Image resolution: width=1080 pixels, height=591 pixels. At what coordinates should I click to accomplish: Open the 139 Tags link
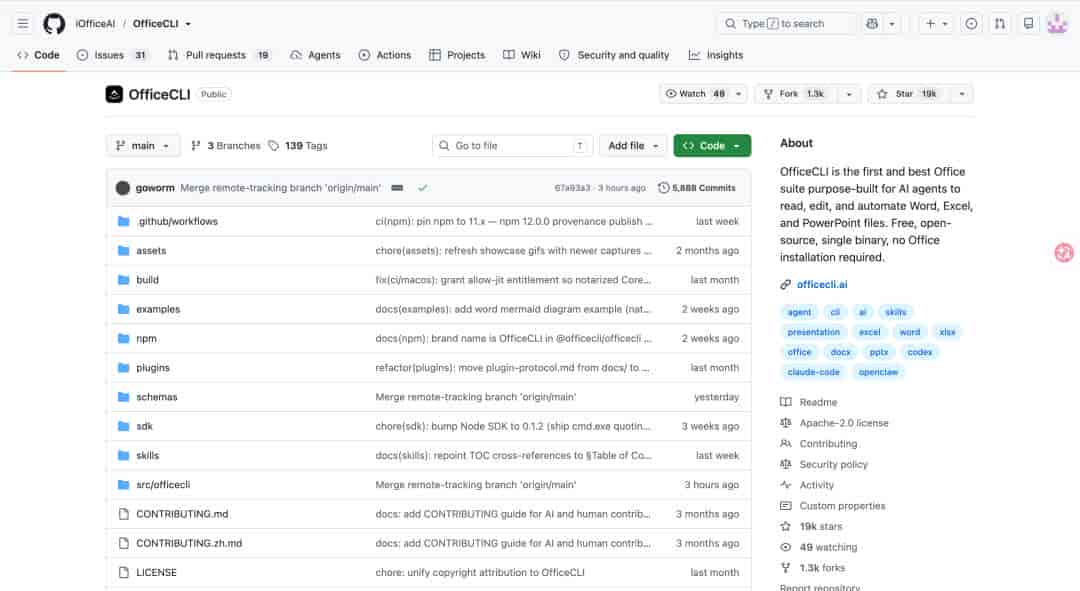pyautogui.click(x=298, y=146)
